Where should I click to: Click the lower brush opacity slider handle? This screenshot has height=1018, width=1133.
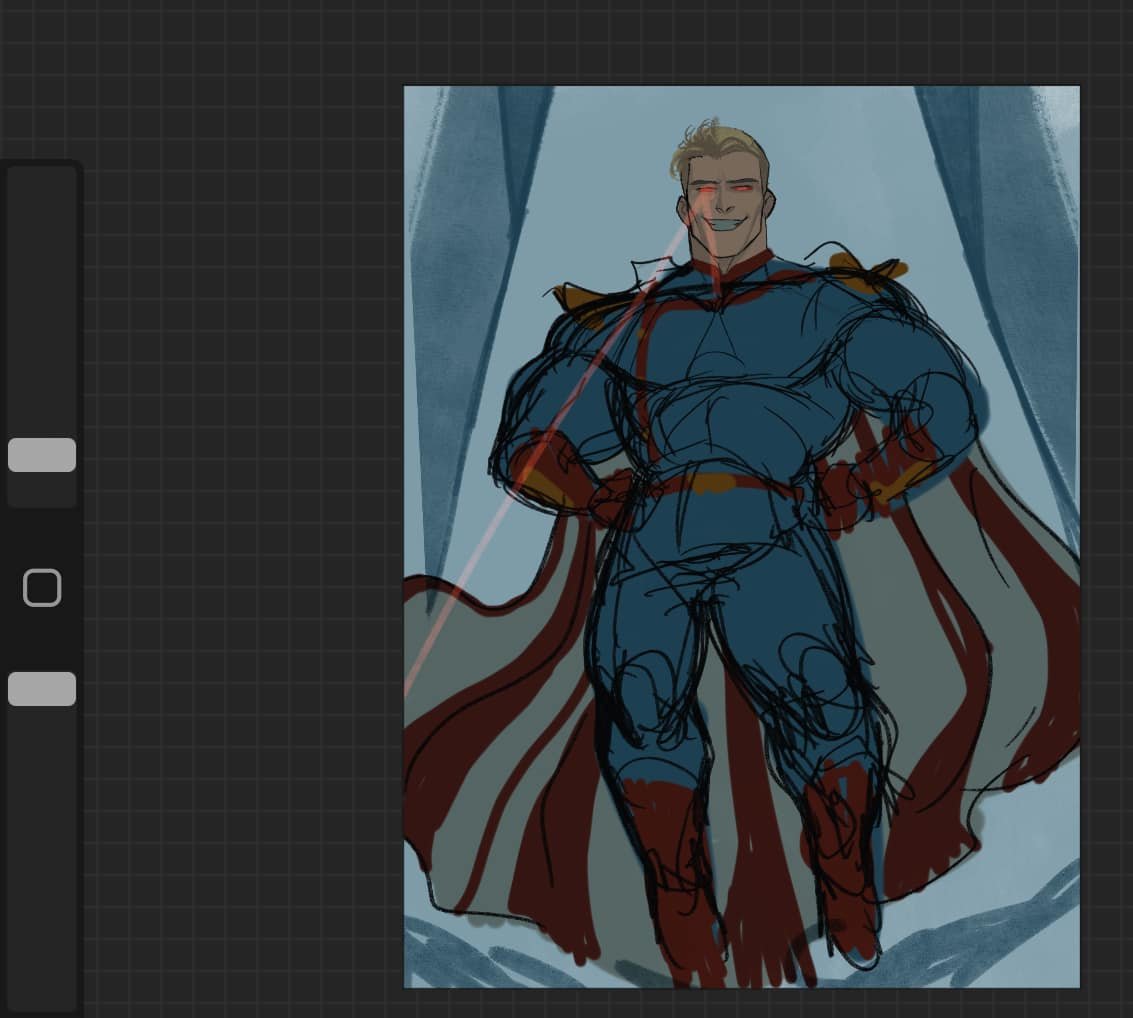(42, 689)
